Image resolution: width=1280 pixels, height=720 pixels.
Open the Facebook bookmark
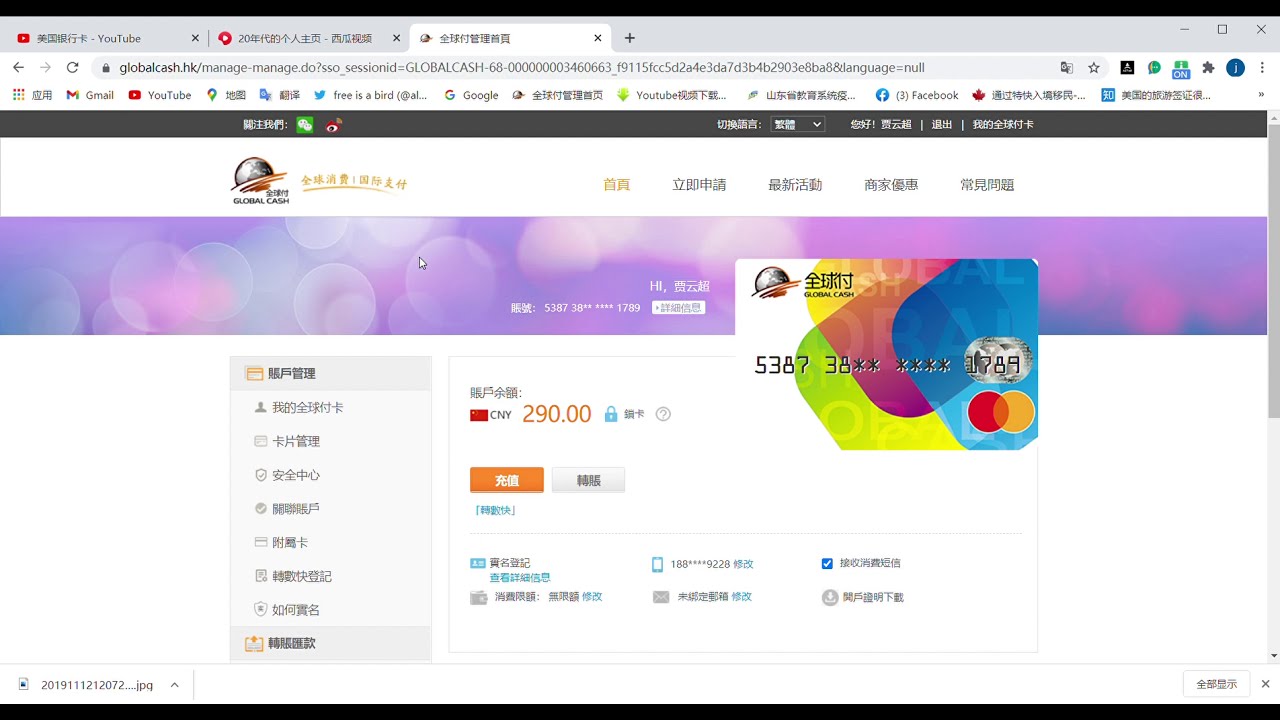coord(917,95)
